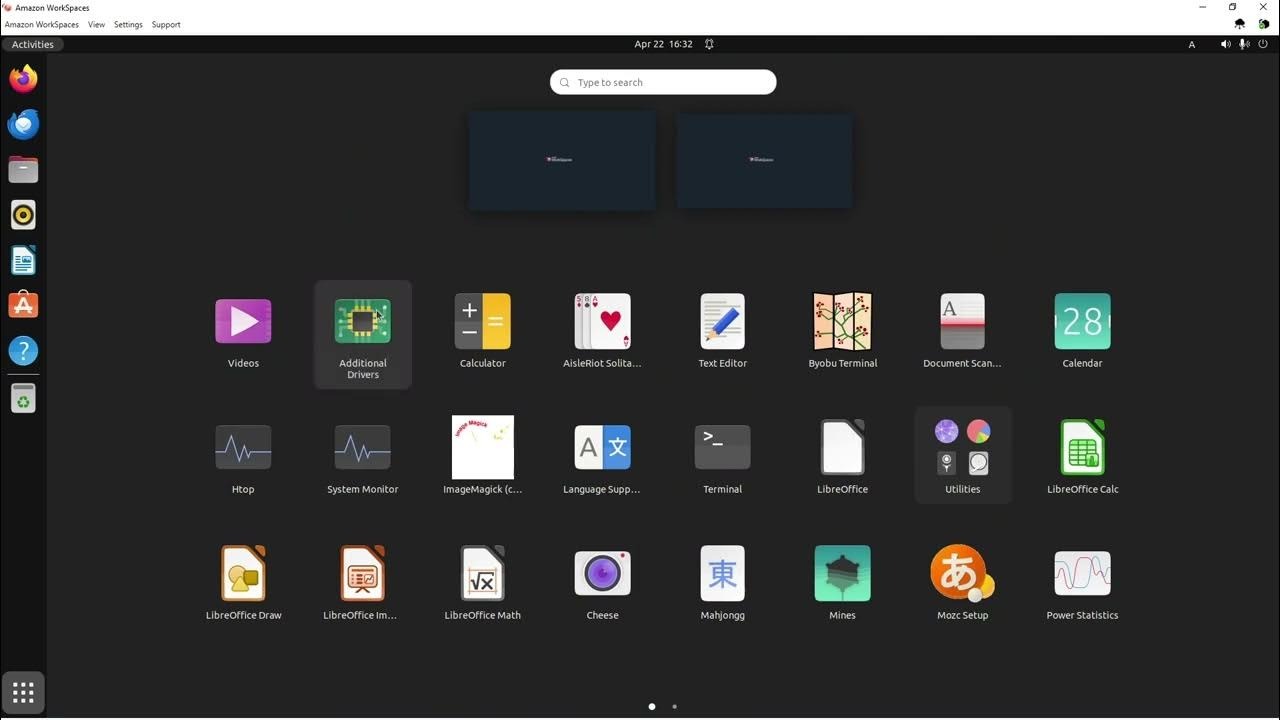
Task: Start the Mines game
Action: [x=843, y=574]
